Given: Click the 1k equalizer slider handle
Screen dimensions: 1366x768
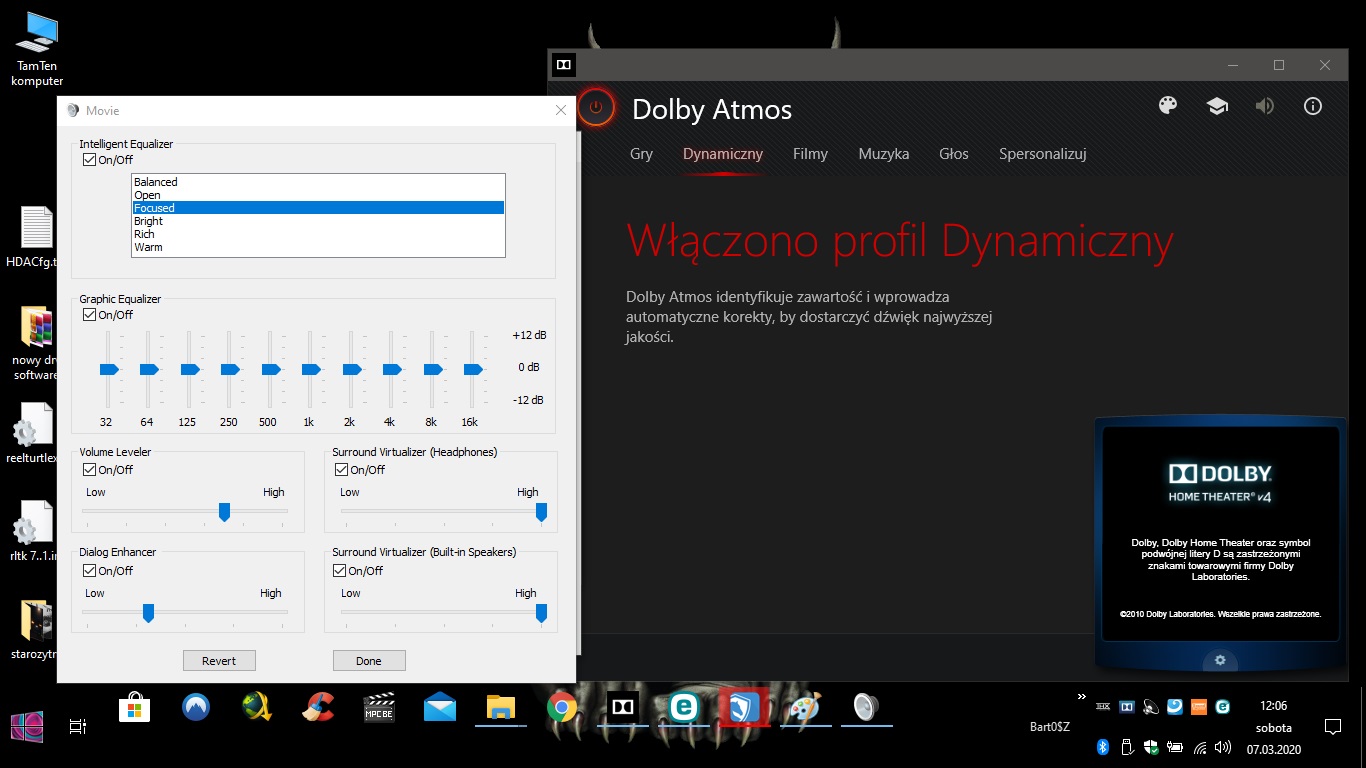Looking at the screenshot, I should tap(311, 370).
